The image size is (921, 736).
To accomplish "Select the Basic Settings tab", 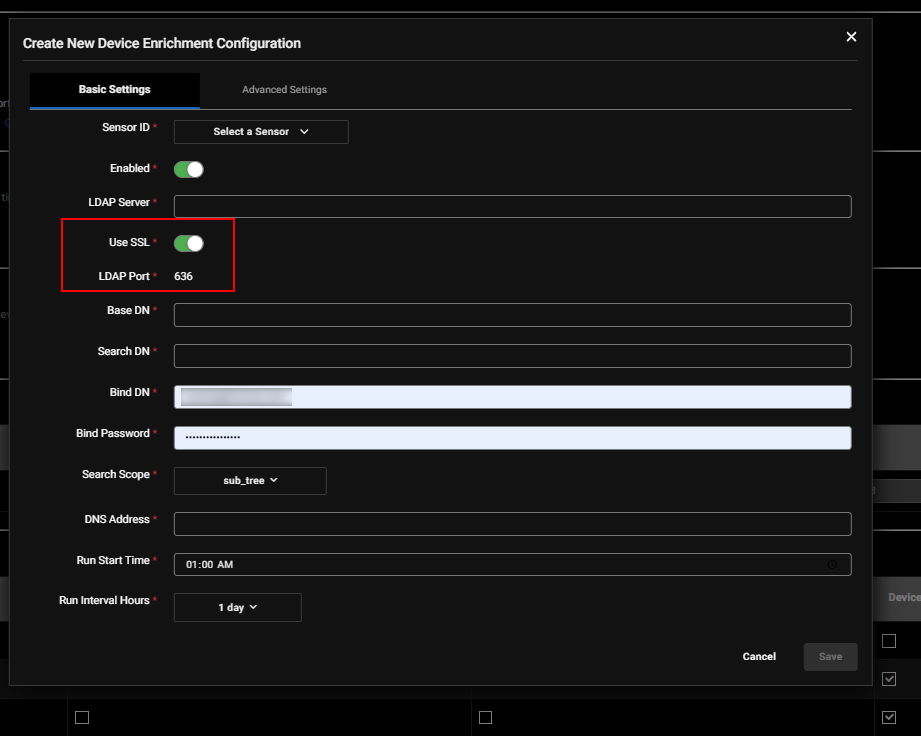I will coord(115,90).
